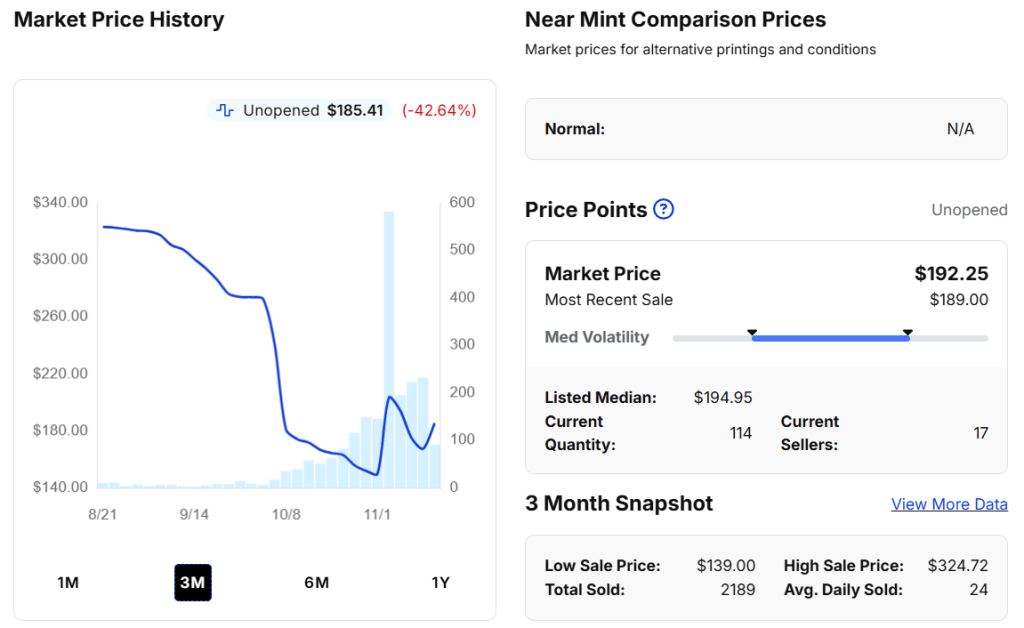Click the Most Recent Sale $189.00 value
Screen dimensions: 1024x628
click(958, 300)
